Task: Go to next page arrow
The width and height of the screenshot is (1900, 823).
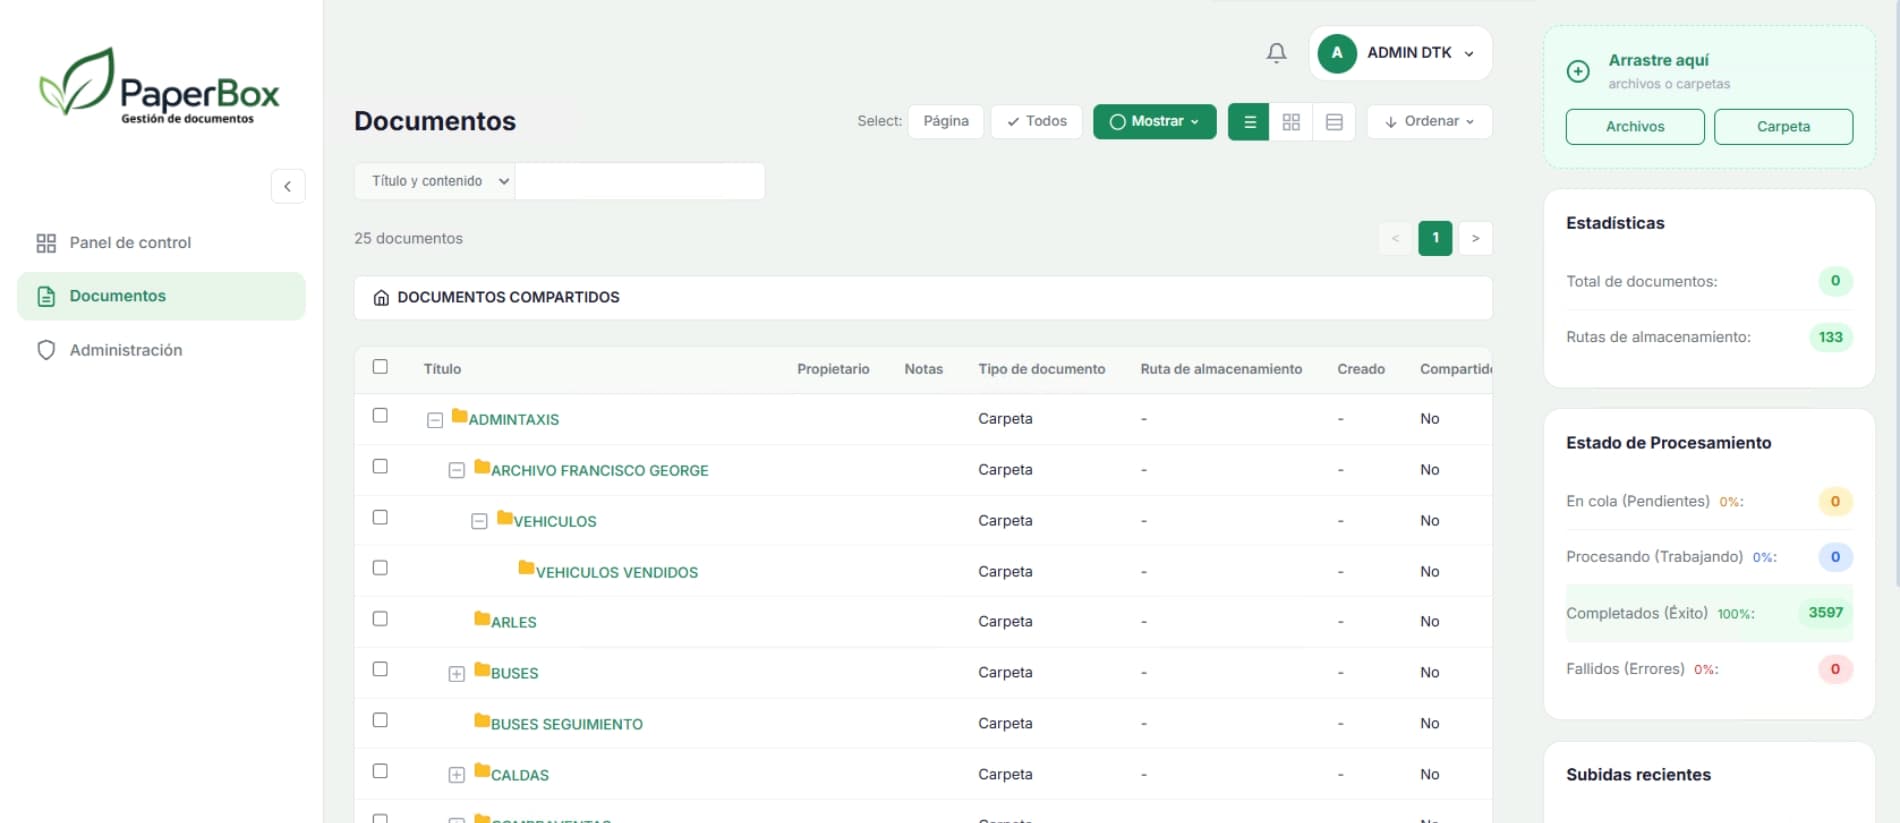Action: (x=1475, y=238)
